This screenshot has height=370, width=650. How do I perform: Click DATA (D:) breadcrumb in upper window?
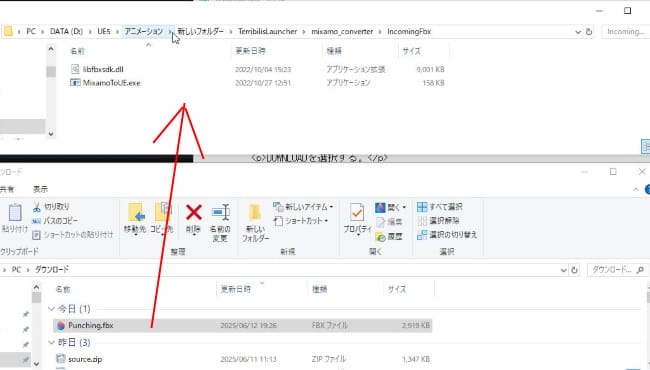[x=66, y=31]
